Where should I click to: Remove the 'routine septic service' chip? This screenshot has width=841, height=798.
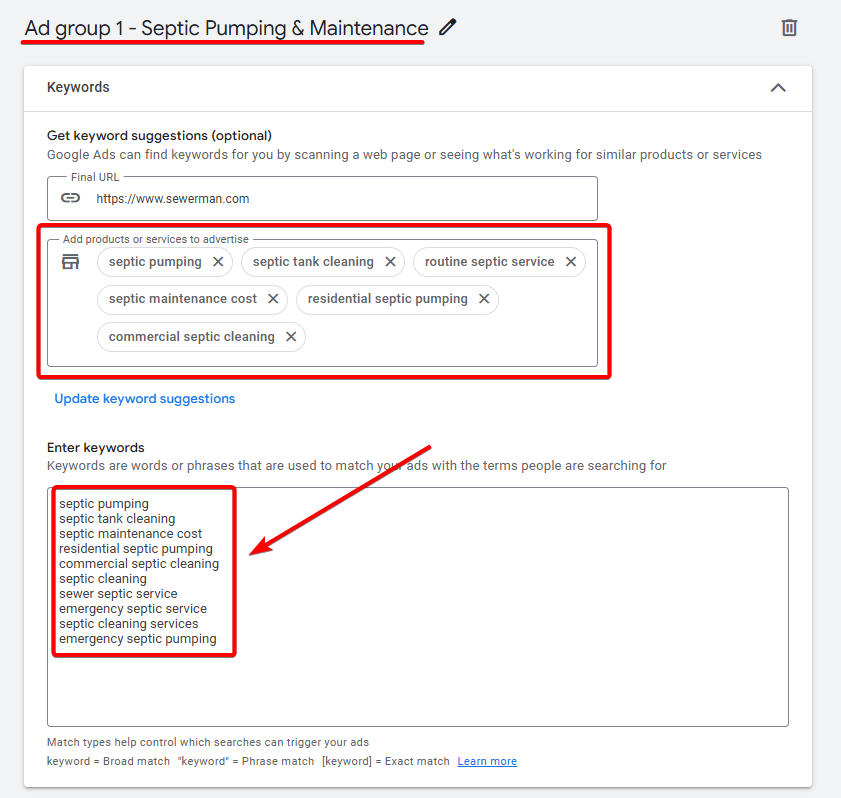(x=571, y=262)
